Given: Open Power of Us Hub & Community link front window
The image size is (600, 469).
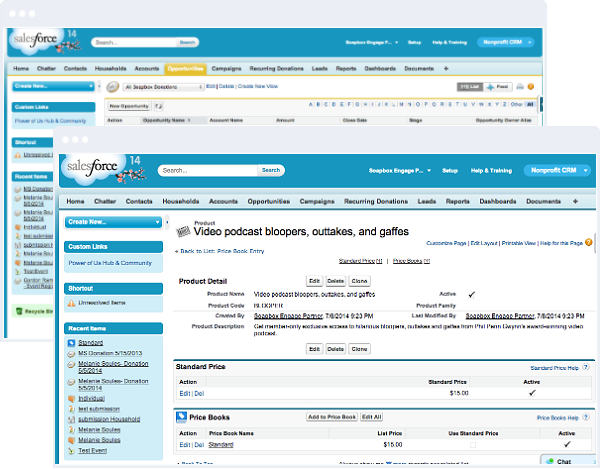Looking at the screenshot, I should point(110,263).
